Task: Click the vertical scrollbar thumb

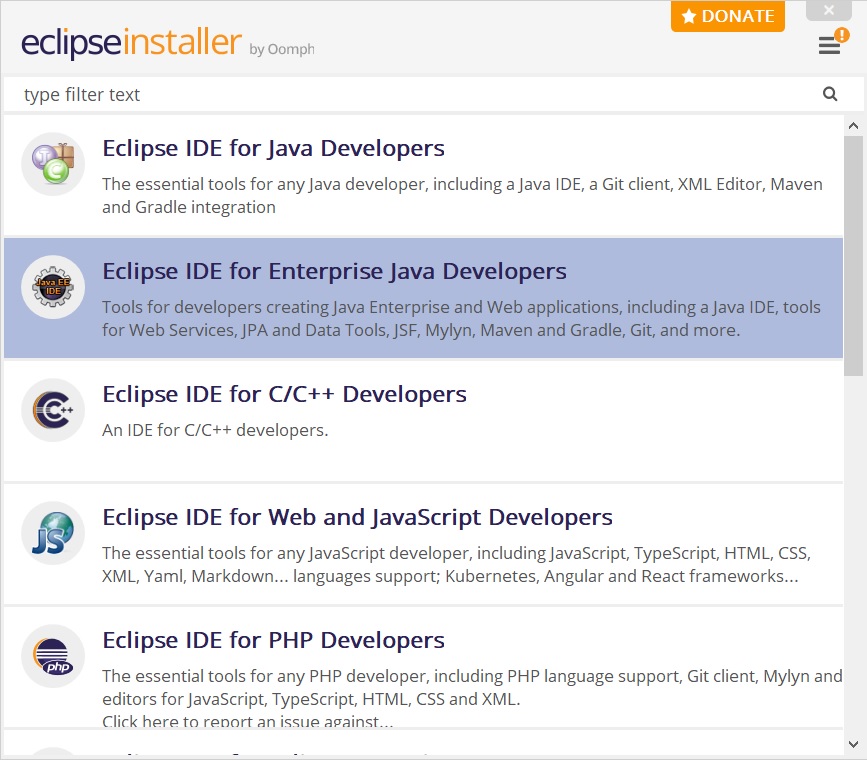Action: (853, 256)
